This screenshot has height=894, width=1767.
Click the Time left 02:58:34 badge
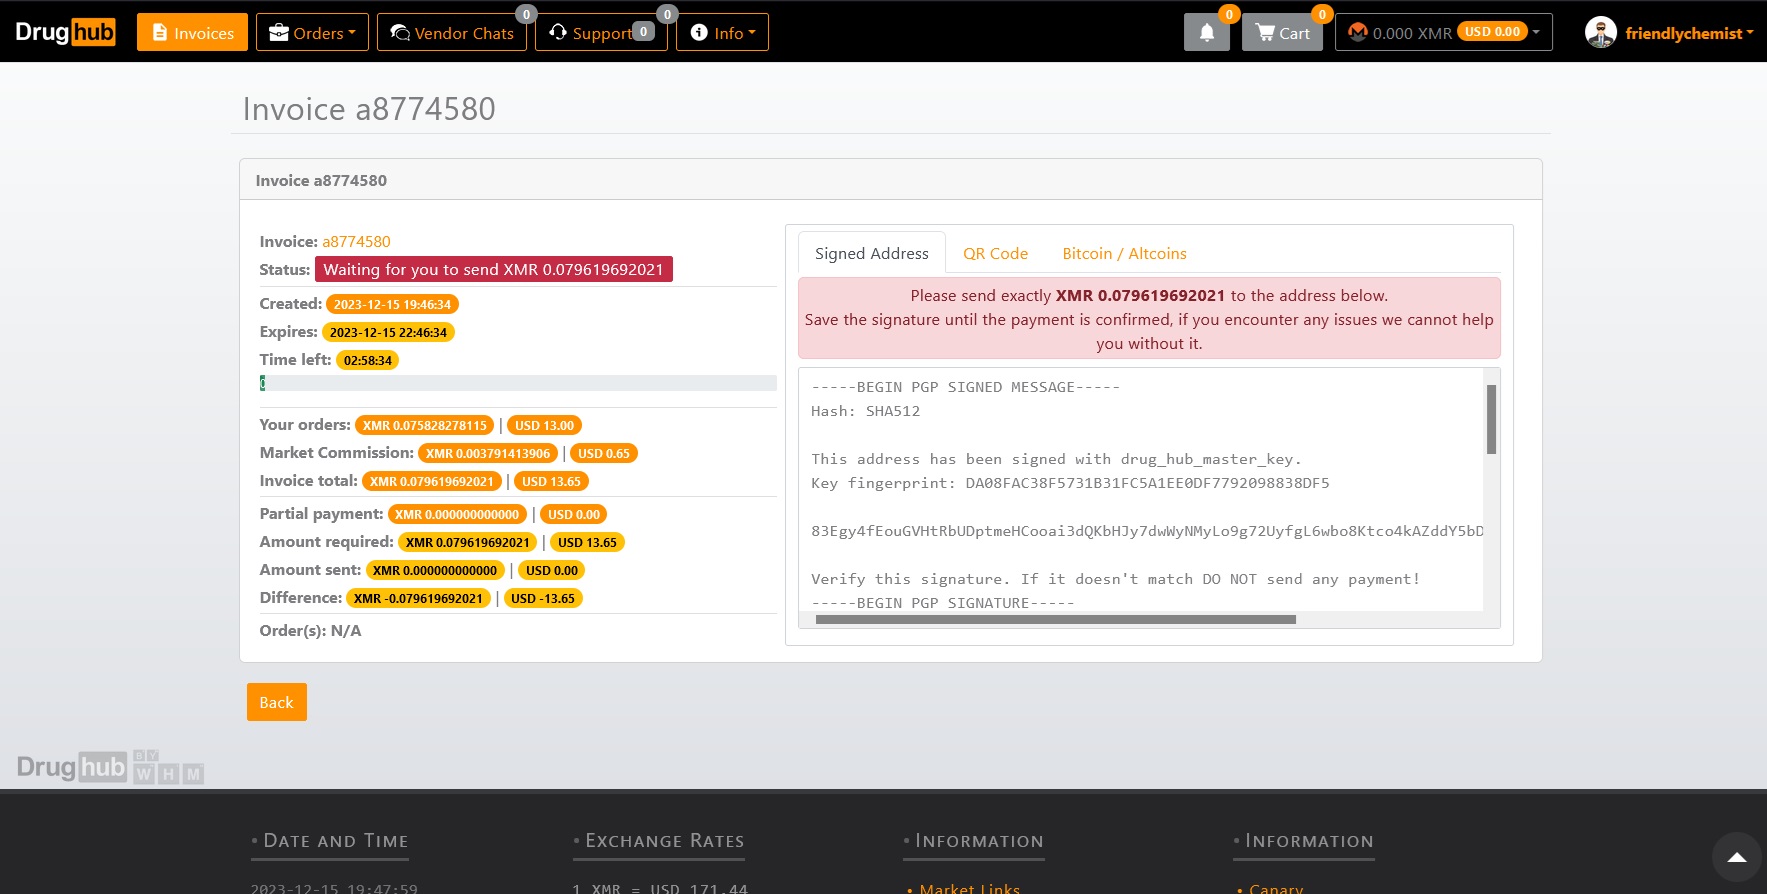pyautogui.click(x=367, y=360)
